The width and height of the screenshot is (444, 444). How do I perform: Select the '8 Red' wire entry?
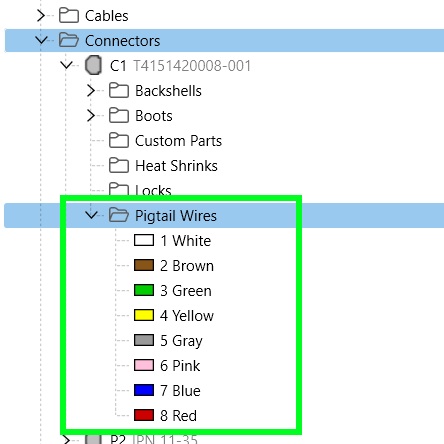pyautogui.click(x=178, y=416)
